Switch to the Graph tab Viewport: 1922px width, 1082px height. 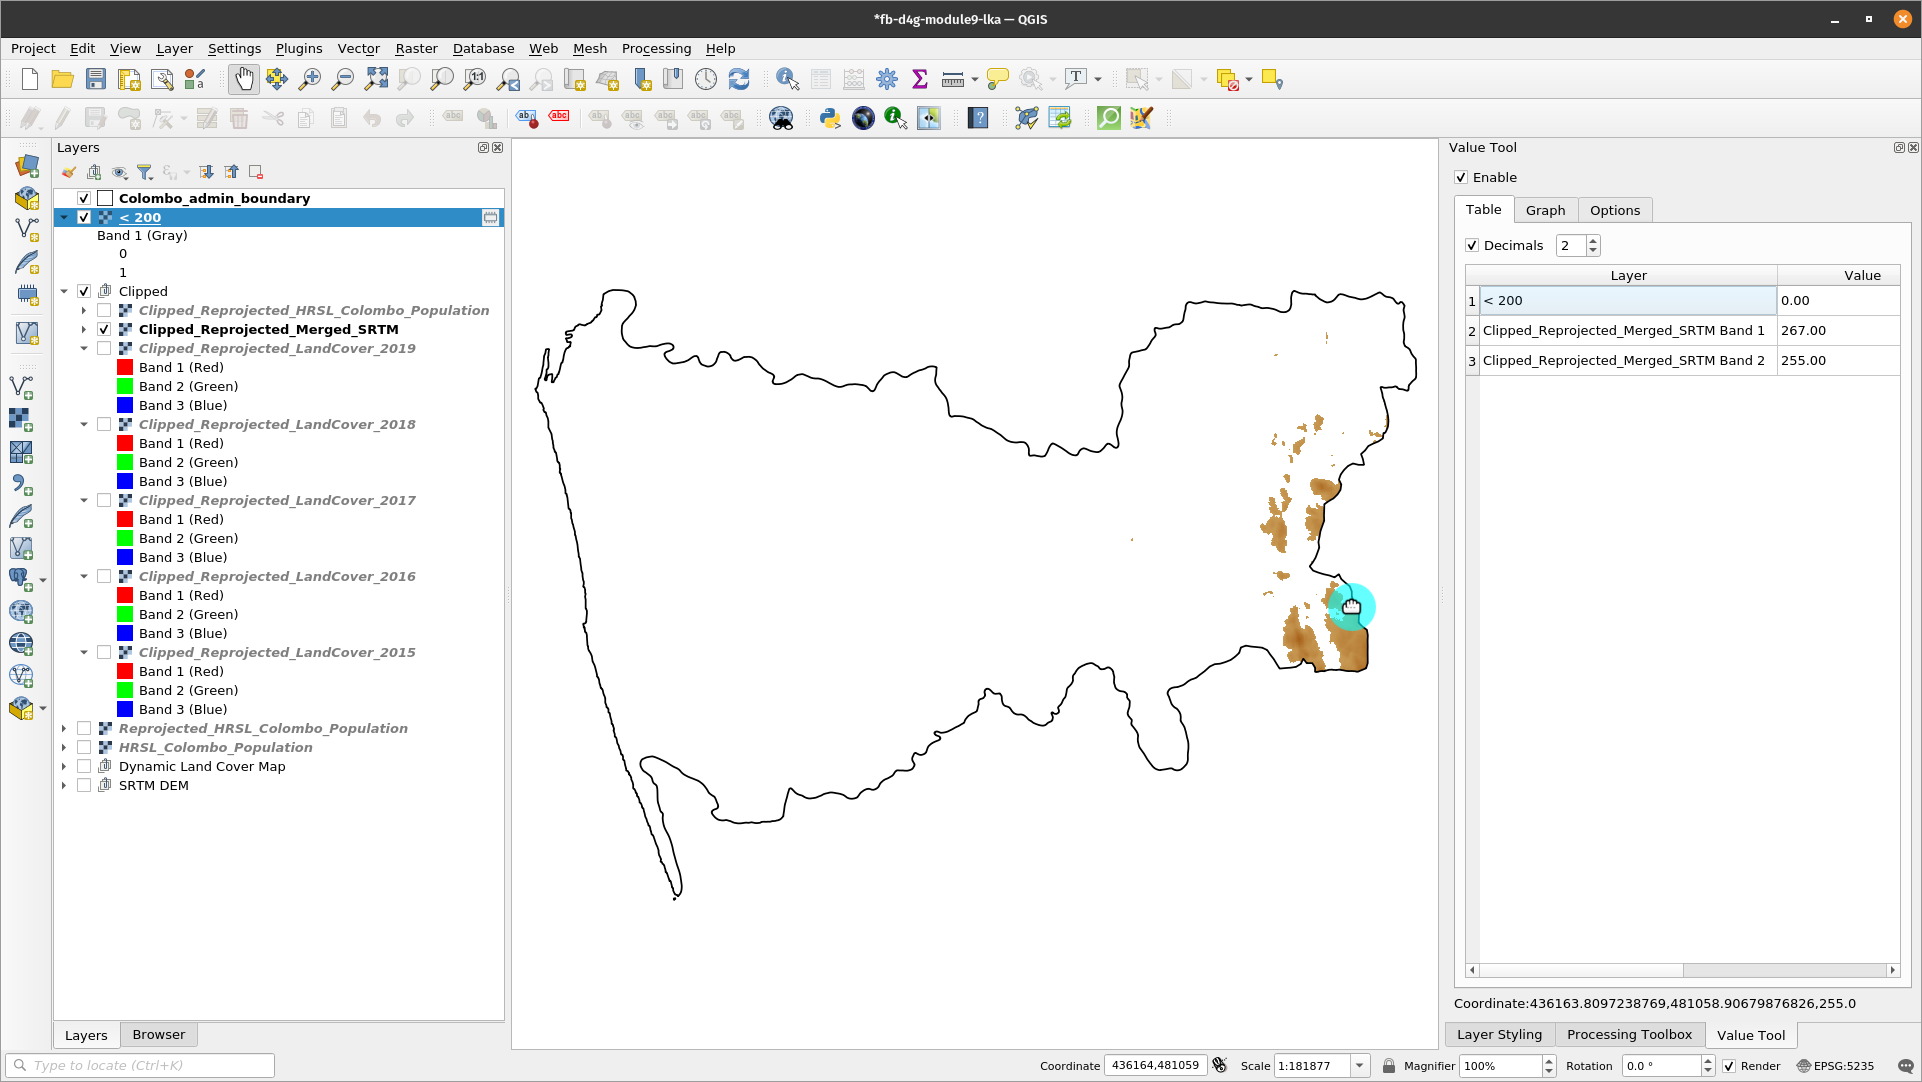pos(1545,210)
